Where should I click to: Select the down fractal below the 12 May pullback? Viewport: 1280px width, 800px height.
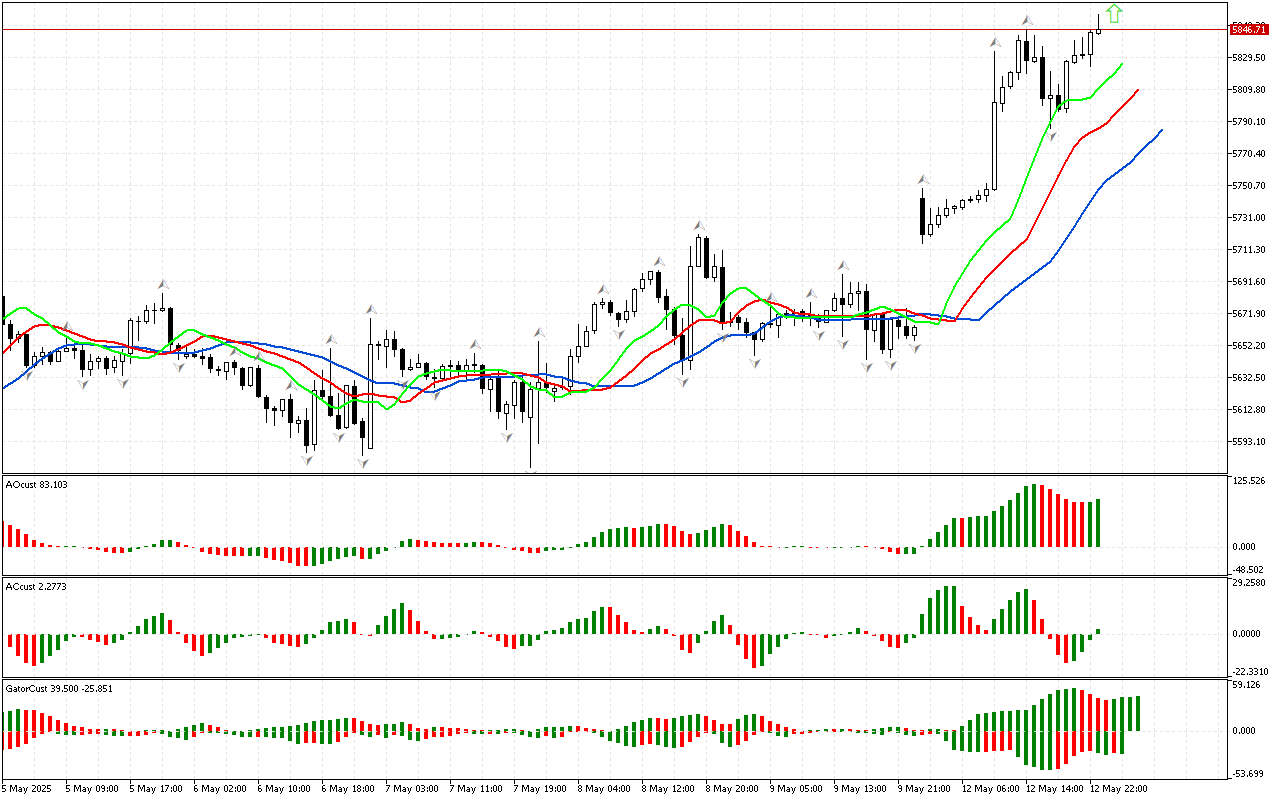pyautogui.click(x=1052, y=134)
